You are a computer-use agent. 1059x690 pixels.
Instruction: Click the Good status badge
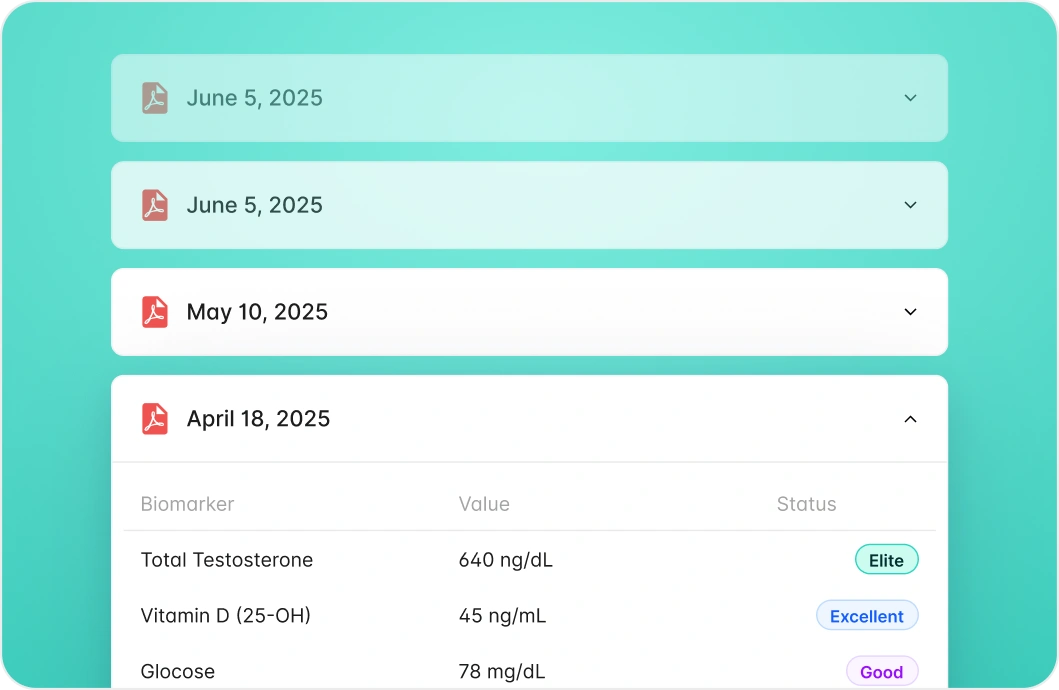click(x=881, y=672)
